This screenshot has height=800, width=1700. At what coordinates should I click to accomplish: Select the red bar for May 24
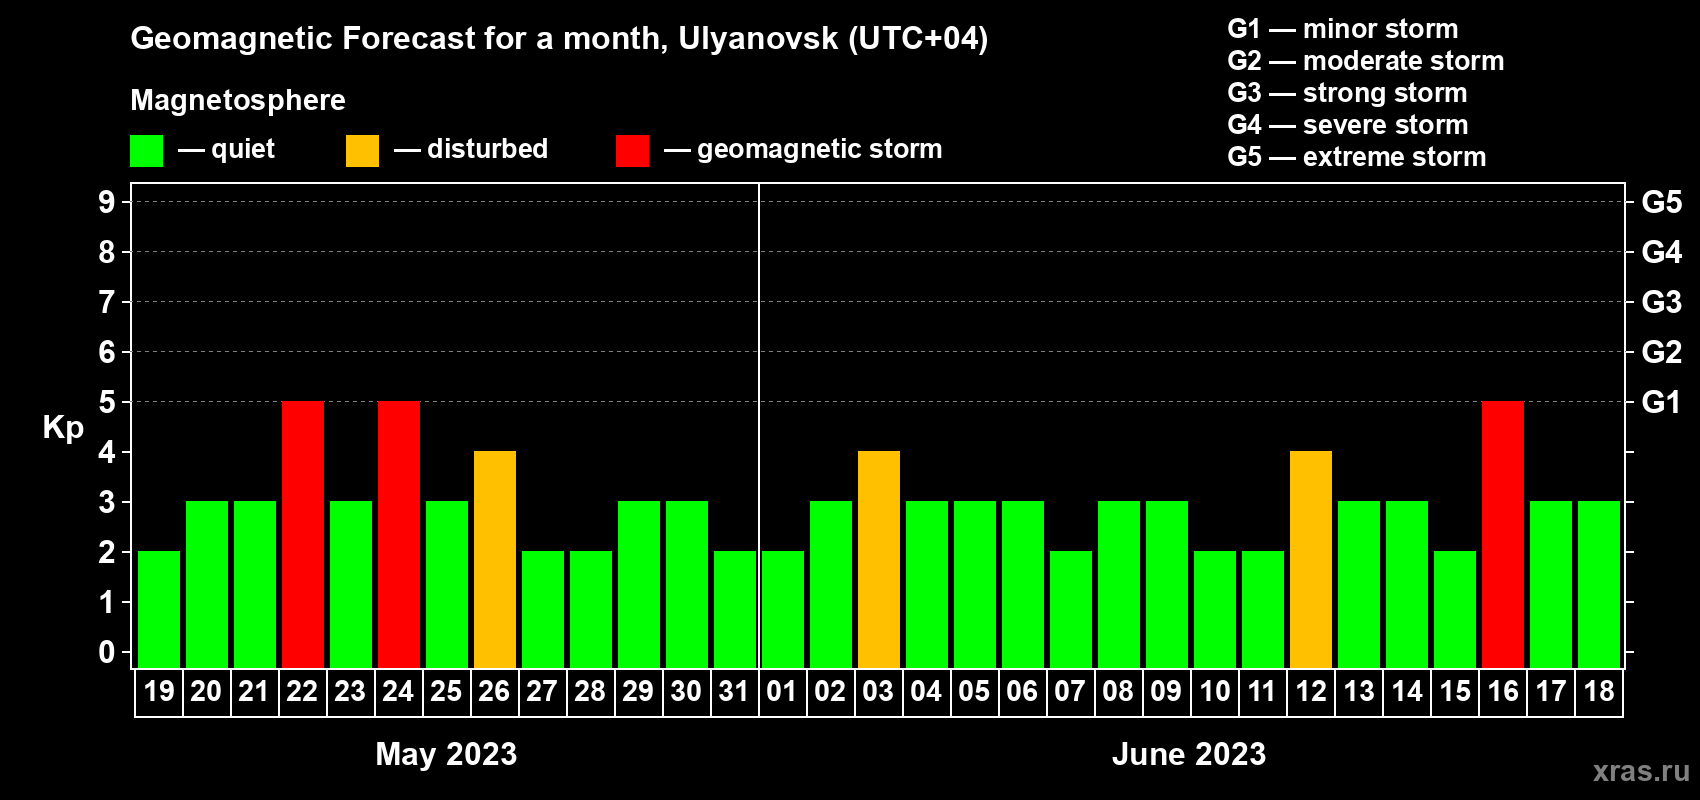click(399, 534)
